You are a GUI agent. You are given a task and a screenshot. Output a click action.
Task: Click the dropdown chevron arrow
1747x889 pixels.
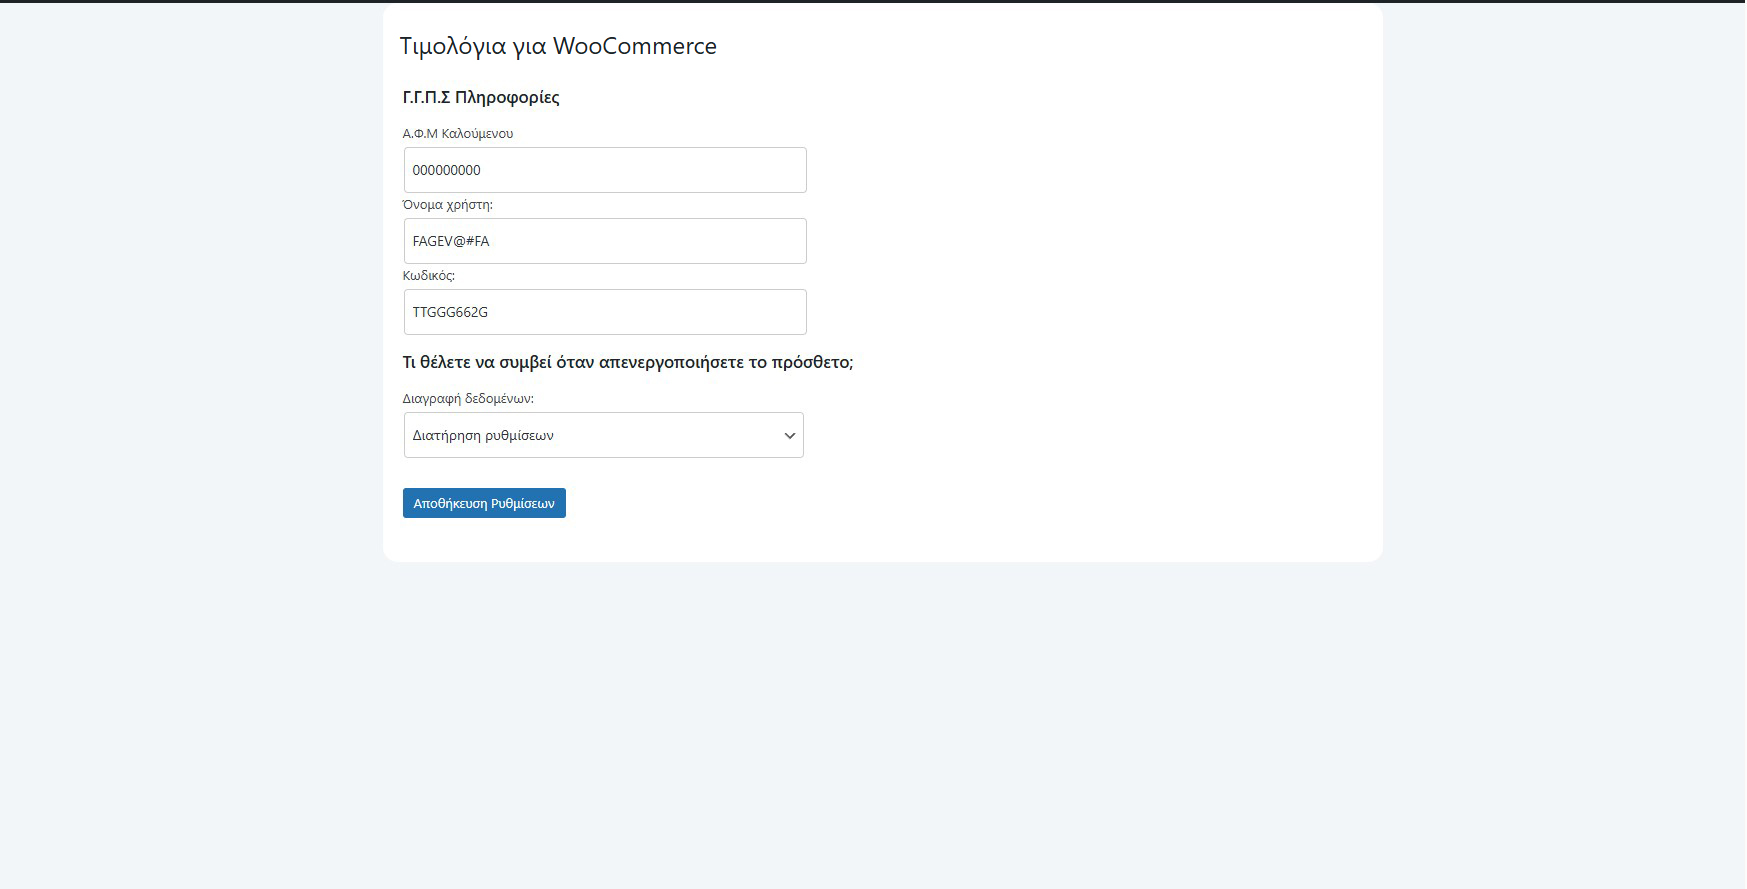click(x=789, y=436)
